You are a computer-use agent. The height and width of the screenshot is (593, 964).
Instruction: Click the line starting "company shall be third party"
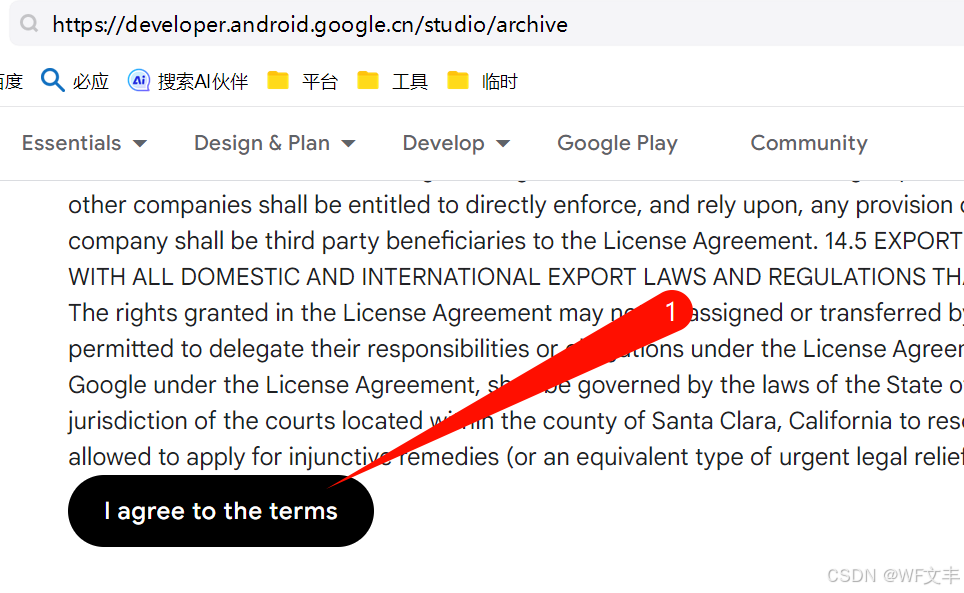516,241
